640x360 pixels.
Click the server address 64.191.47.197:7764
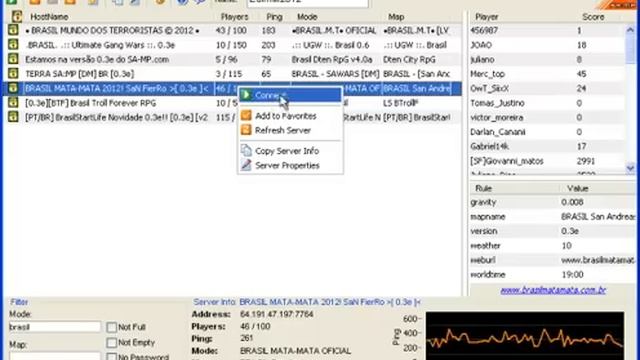[277, 314]
